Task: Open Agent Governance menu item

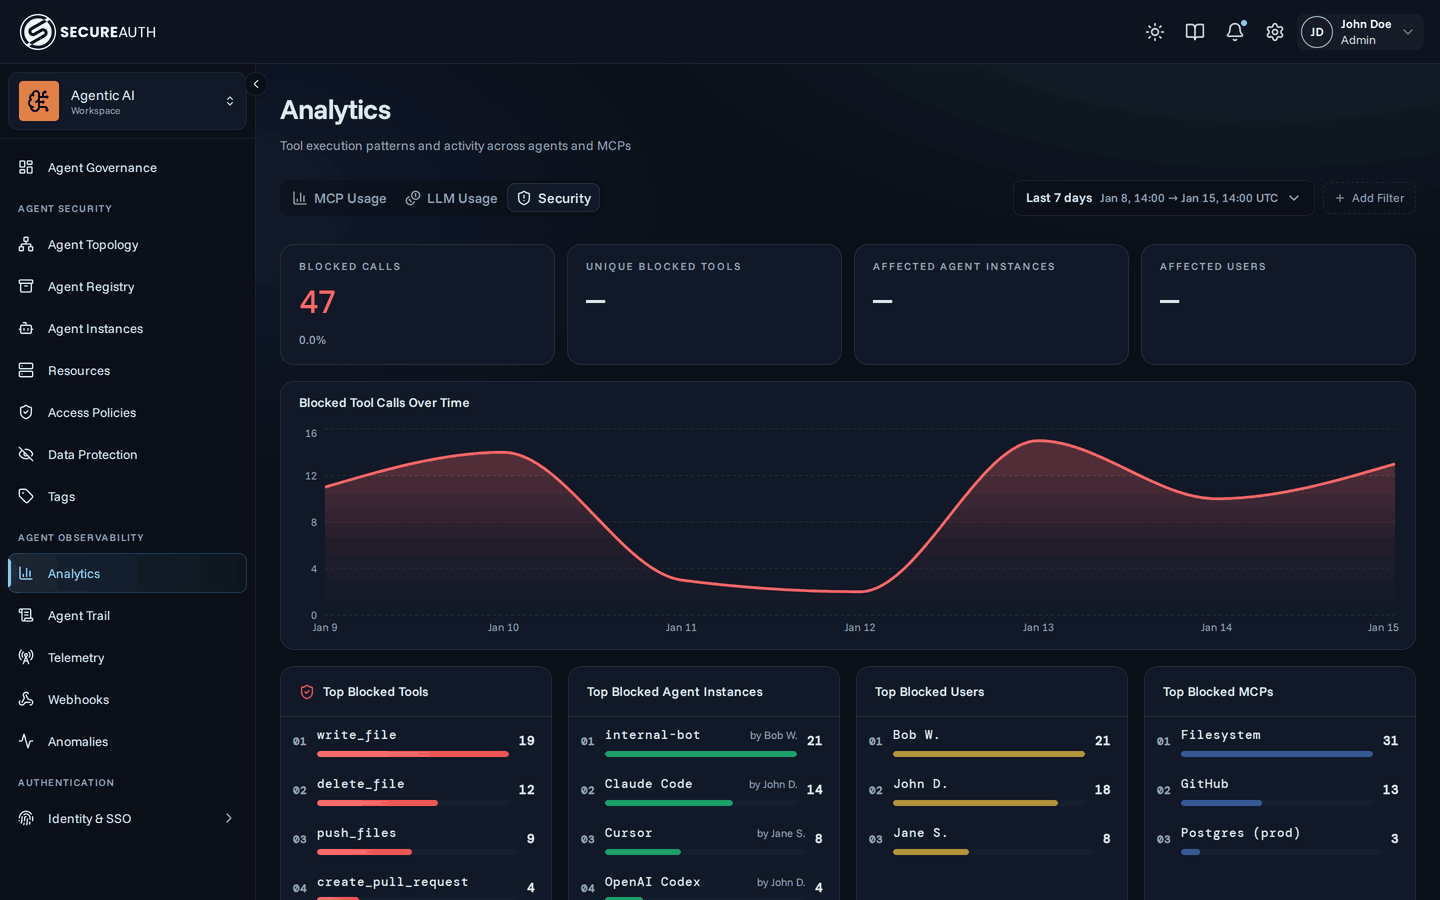Action: point(127,167)
